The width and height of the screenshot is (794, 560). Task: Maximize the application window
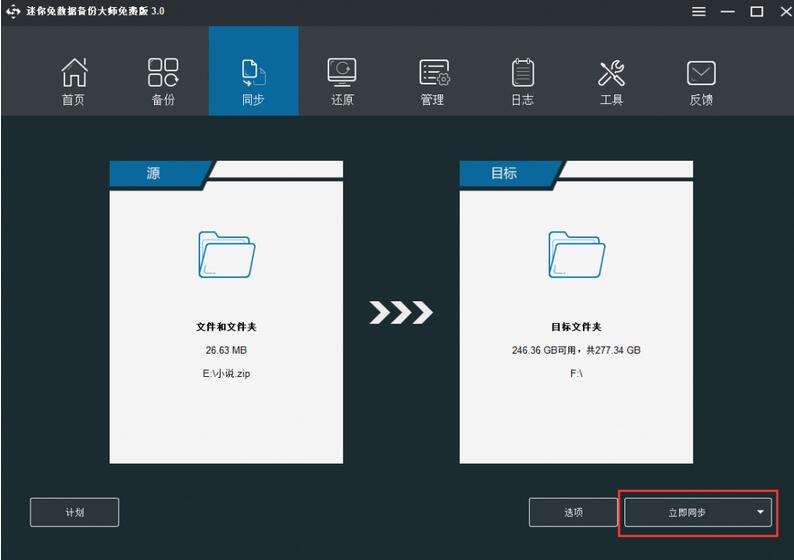(x=757, y=11)
